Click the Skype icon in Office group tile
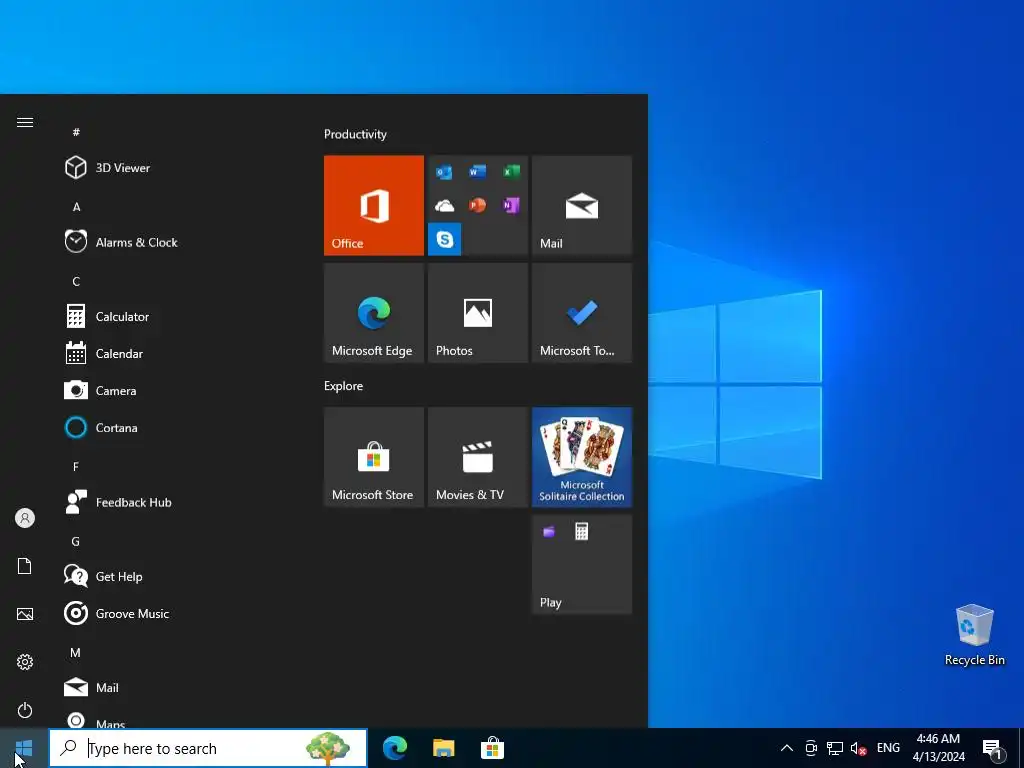The width and height of the screenshot is (1024, 768). tap(445, 239)
